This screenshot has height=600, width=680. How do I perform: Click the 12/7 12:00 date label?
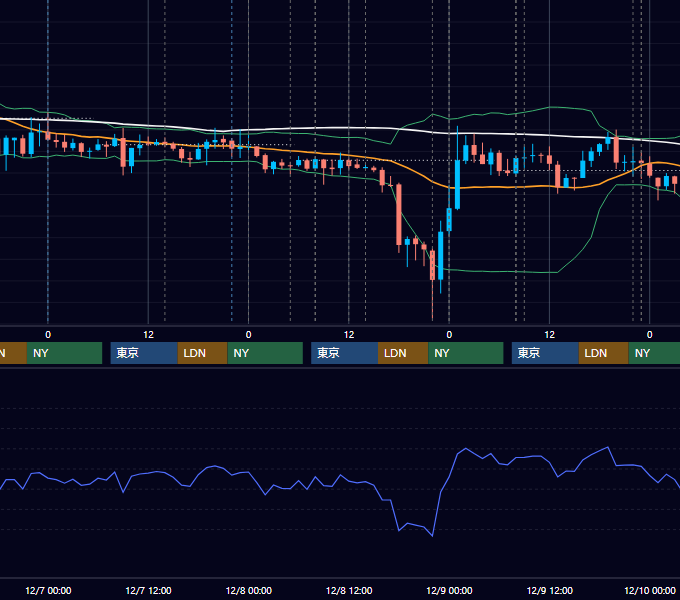(x=148, y=590)
